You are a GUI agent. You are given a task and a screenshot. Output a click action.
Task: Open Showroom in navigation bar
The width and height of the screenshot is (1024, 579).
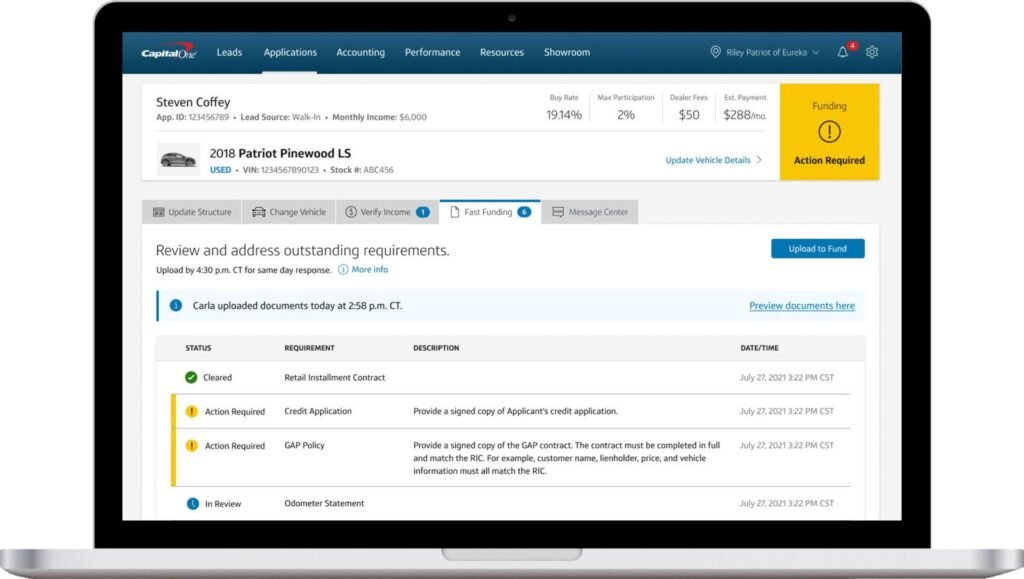(567, 52)
